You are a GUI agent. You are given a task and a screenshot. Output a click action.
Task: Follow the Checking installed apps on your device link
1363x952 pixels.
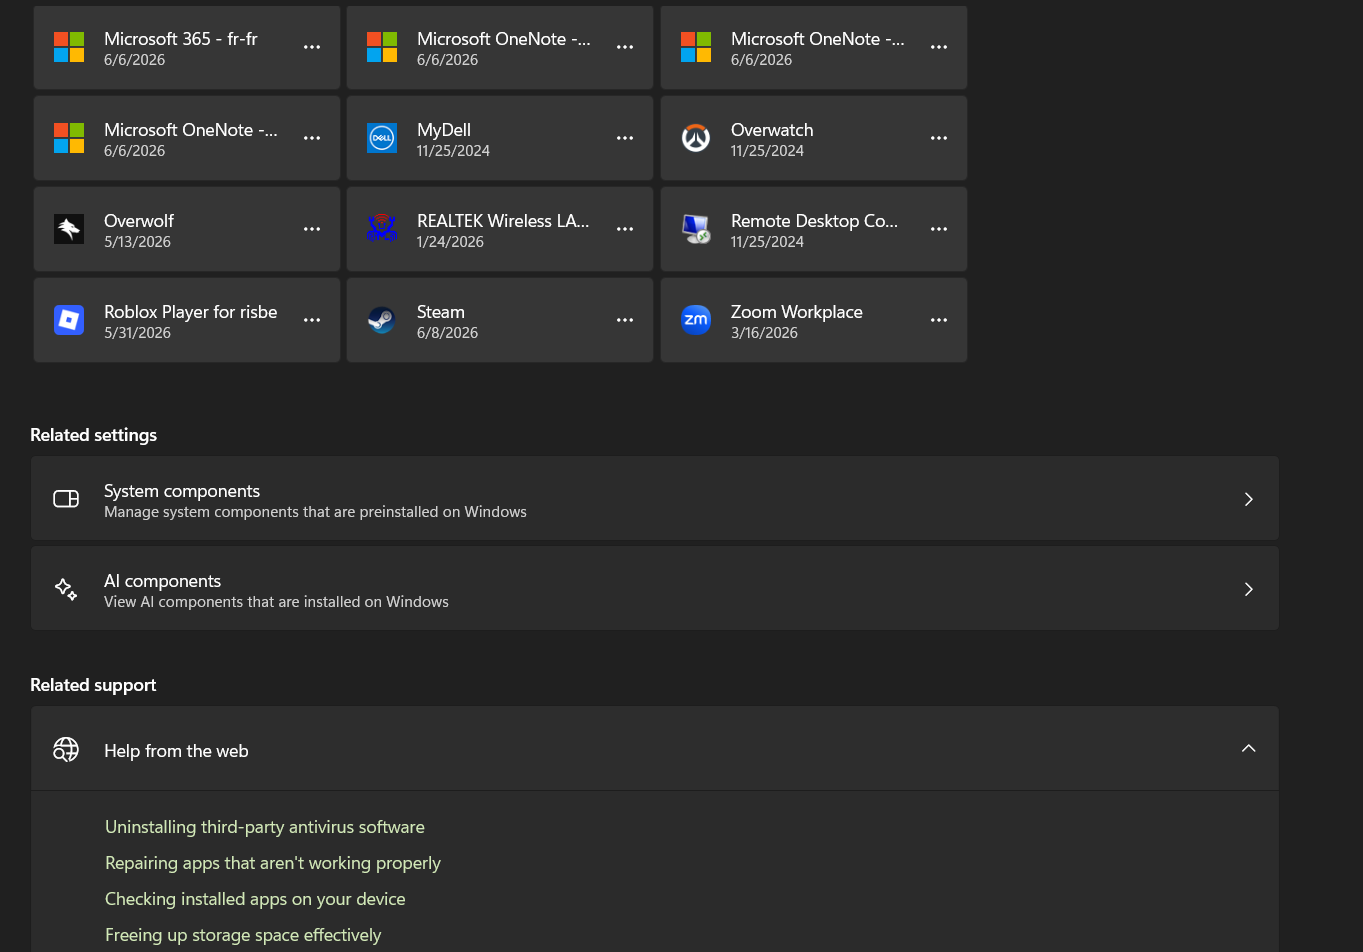pyautogui.click(x=255, y=899)
